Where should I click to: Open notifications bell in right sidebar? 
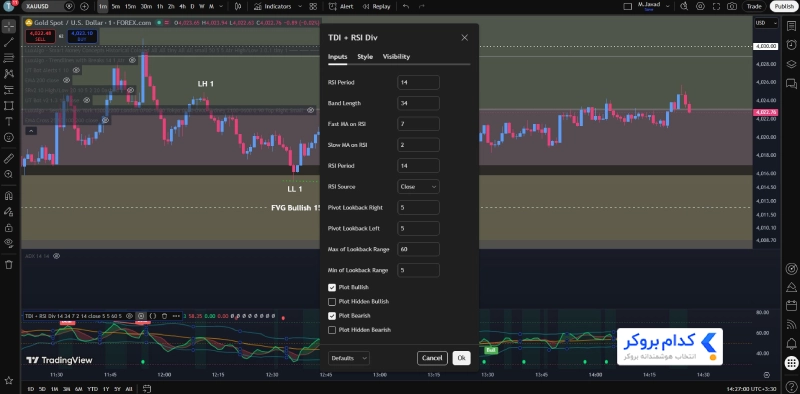pos(791,343)
